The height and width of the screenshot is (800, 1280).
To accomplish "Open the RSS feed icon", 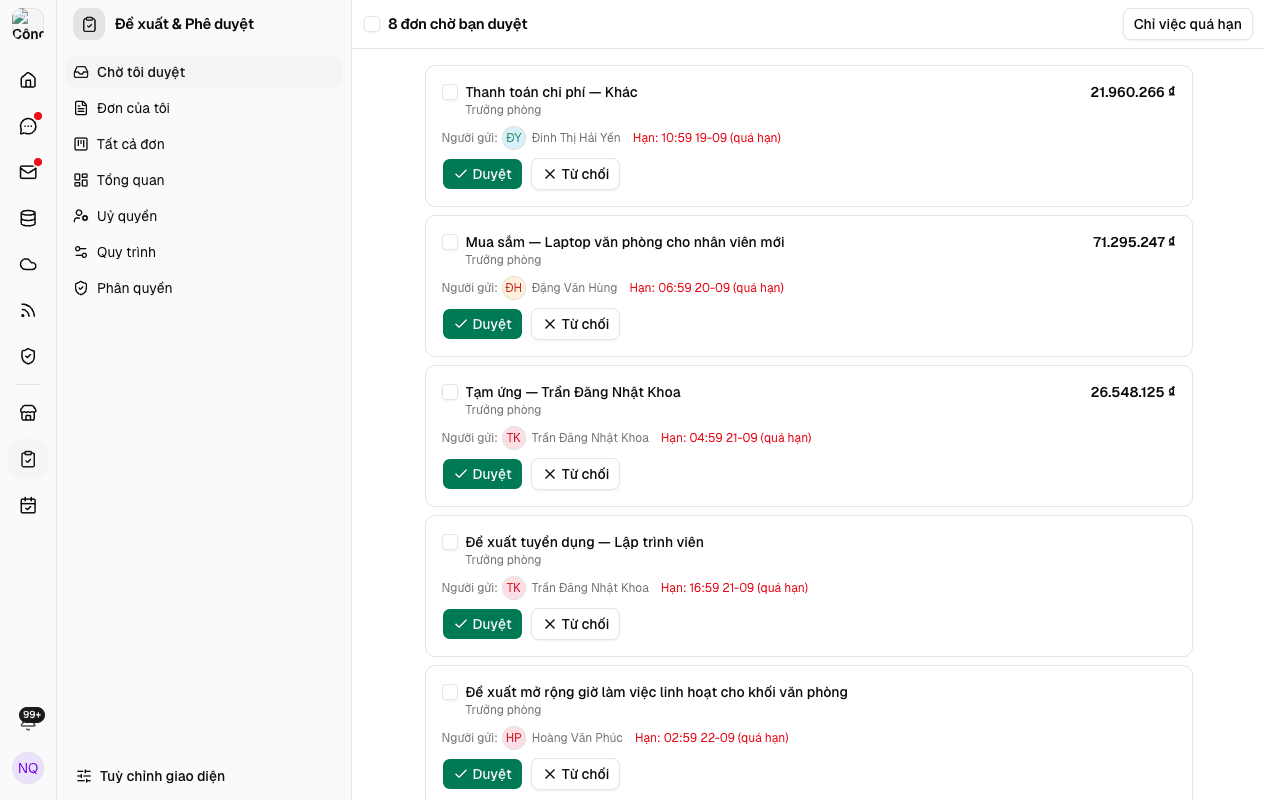I will pos(28,310).
